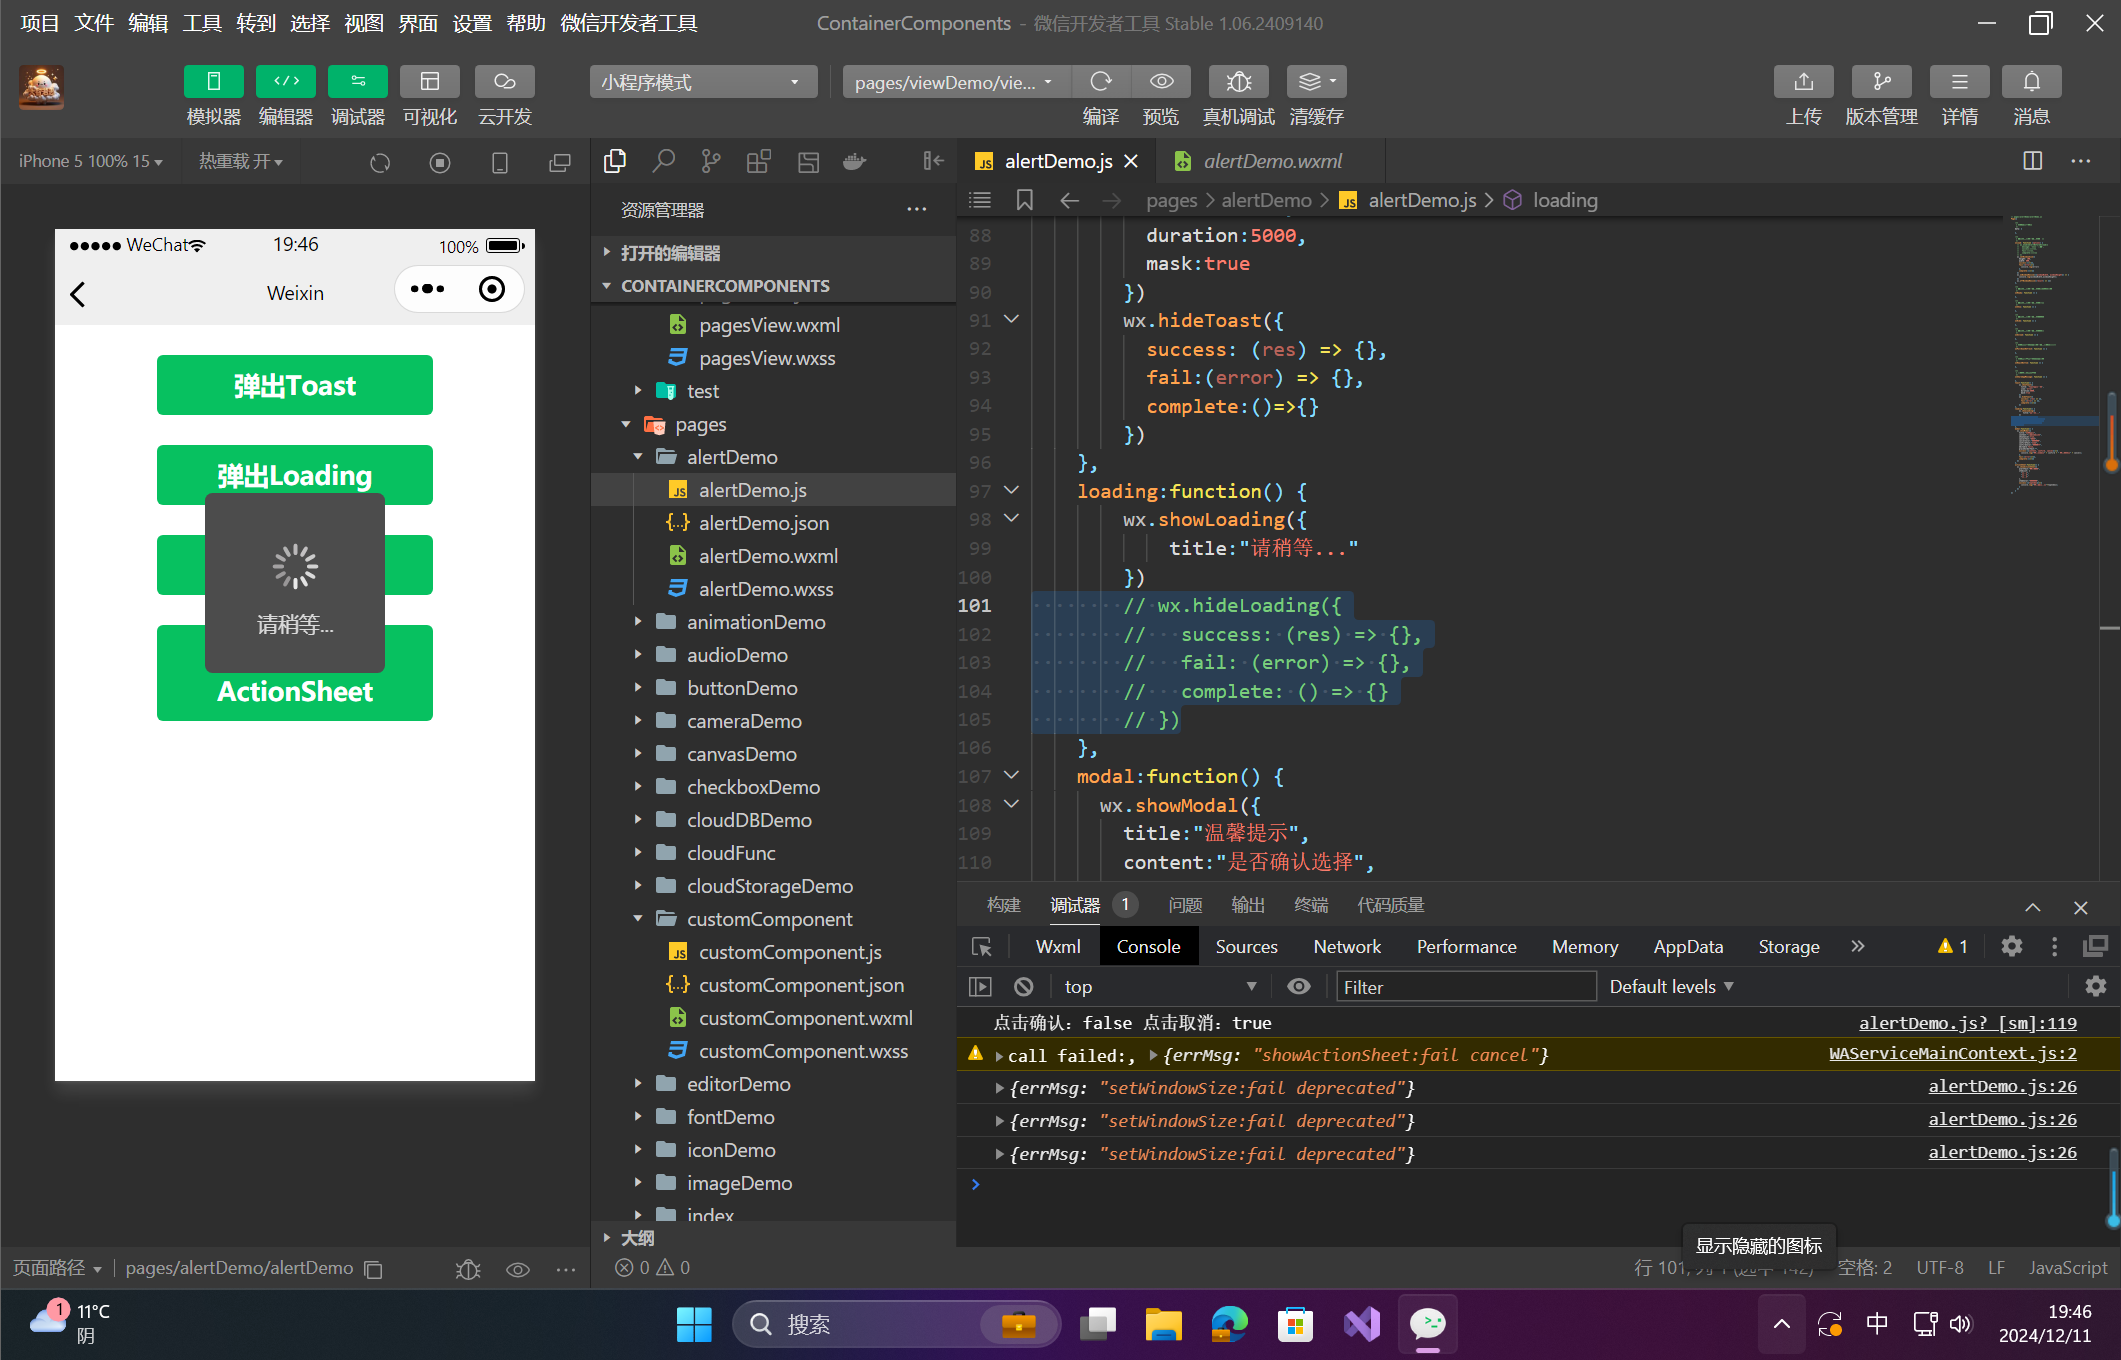Click the 编译 refresh icon

pos(1101,82)
